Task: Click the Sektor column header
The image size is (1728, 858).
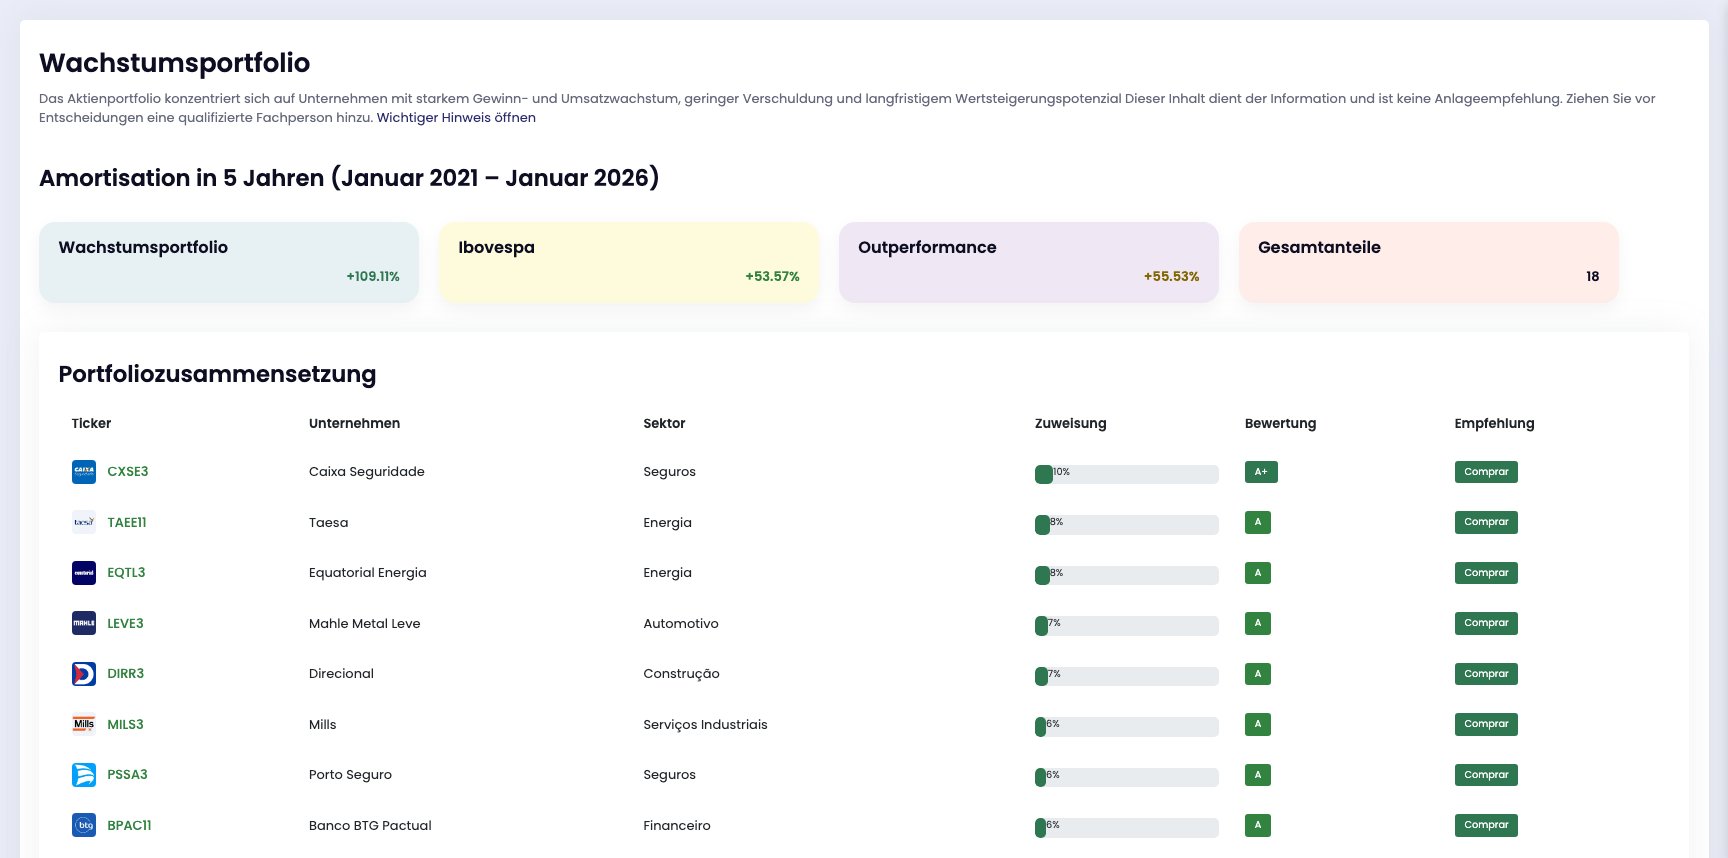Action: click(664, 423)
